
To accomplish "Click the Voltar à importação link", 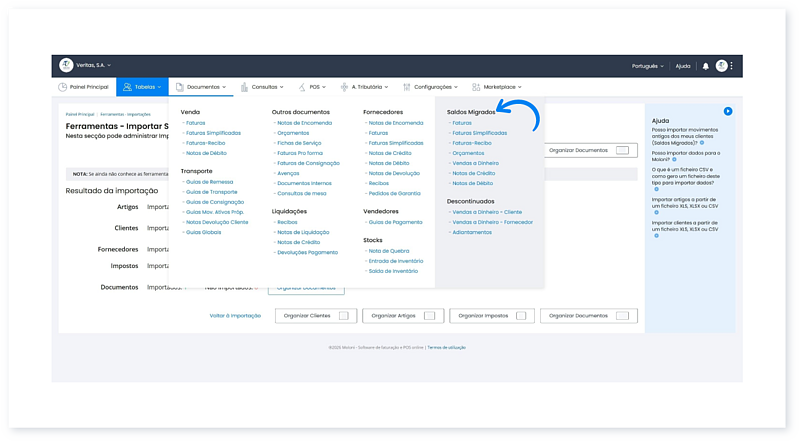I will (235, 316).
